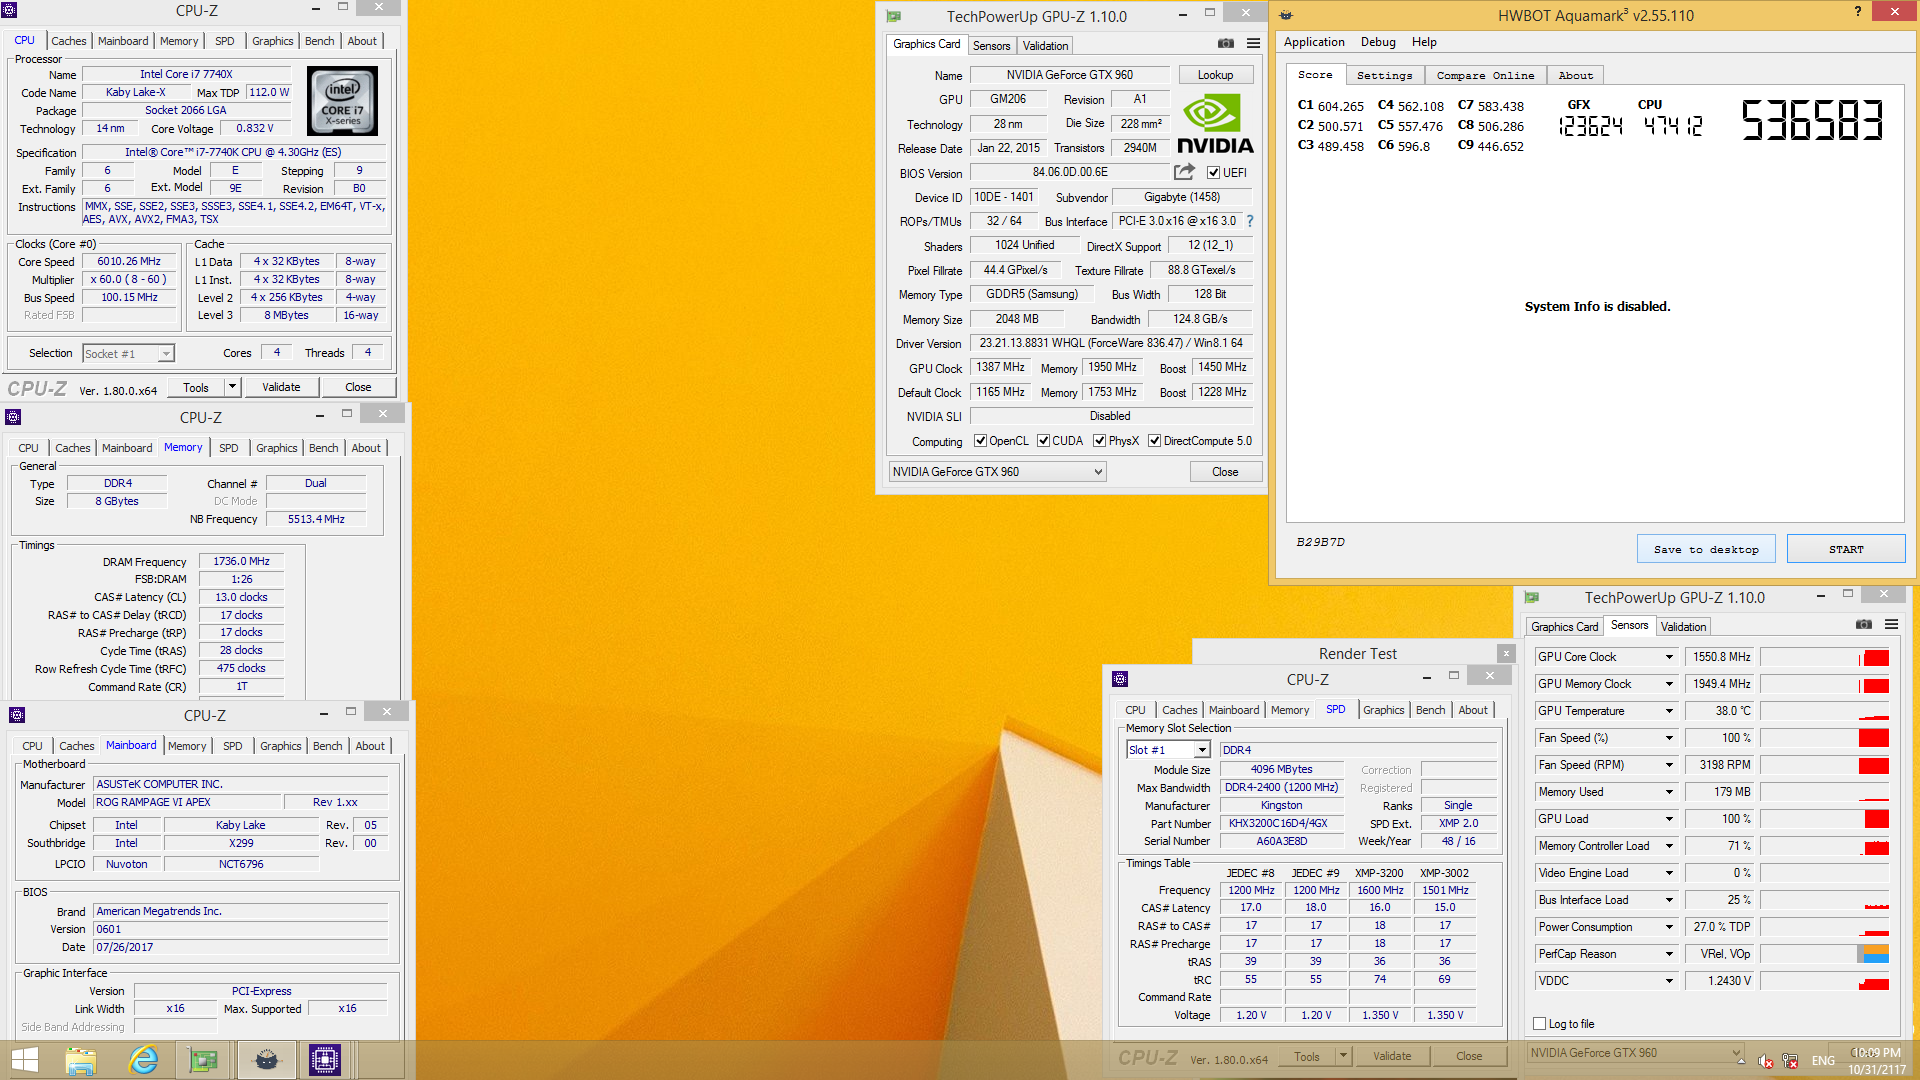Toggle the UEFI checkbox in GPU-Z

point(1213,173)
